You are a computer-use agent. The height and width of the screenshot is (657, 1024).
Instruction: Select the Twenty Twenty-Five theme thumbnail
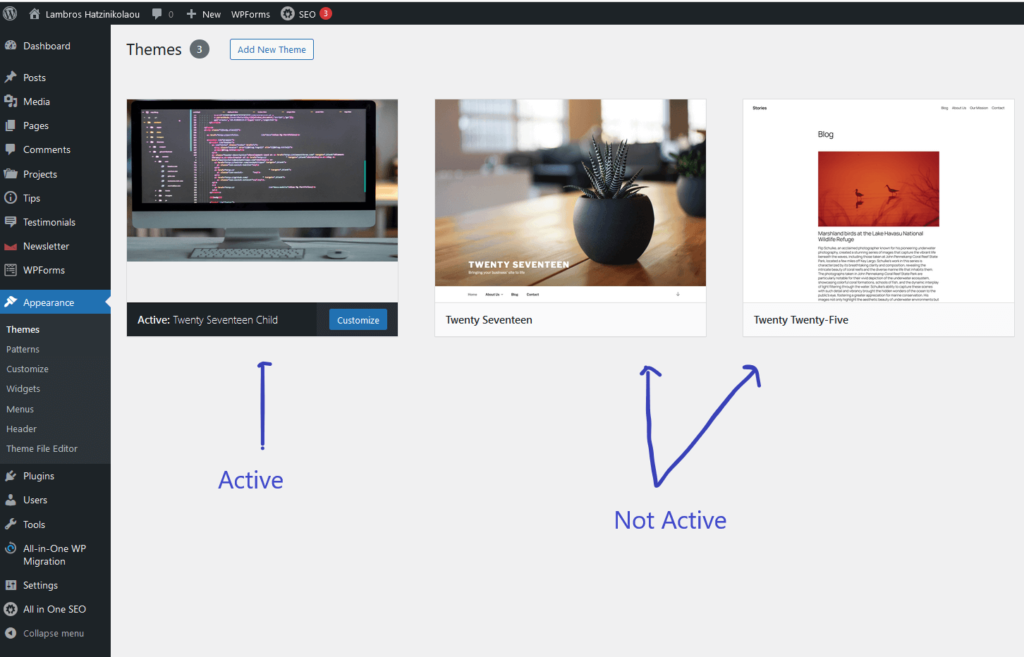tap(878, 200)
